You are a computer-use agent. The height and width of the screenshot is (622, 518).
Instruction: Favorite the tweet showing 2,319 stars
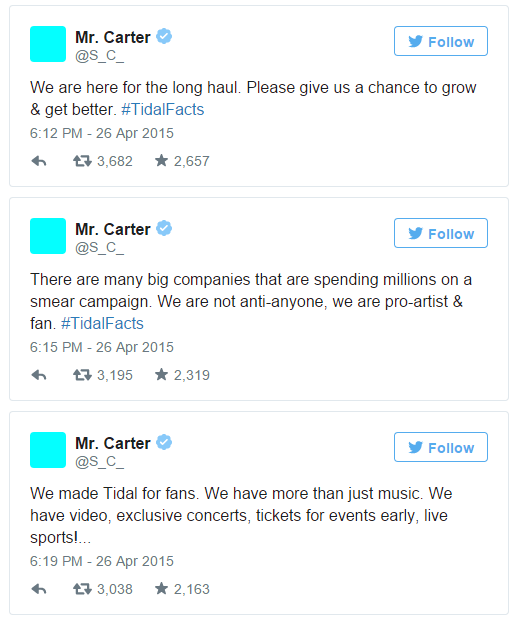coord(161,374)
